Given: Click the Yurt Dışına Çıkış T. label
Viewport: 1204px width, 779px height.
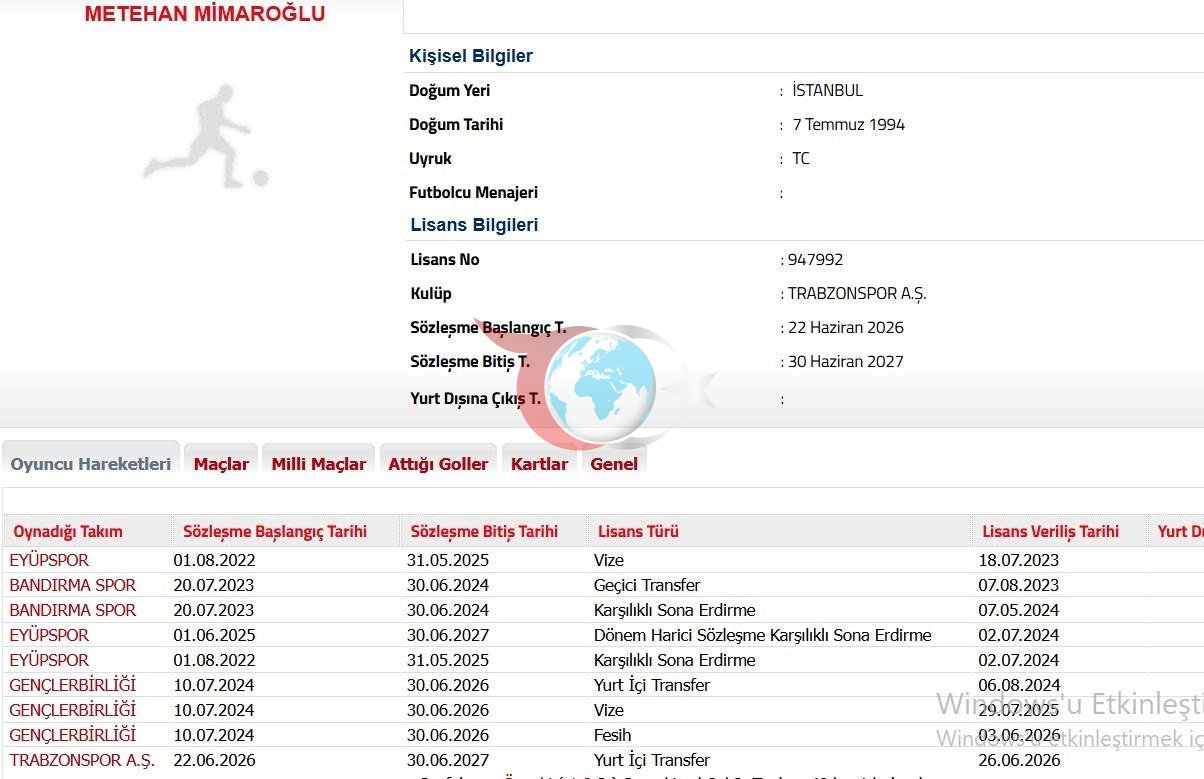Looking at the screenshot, I should tap(475, 398).
